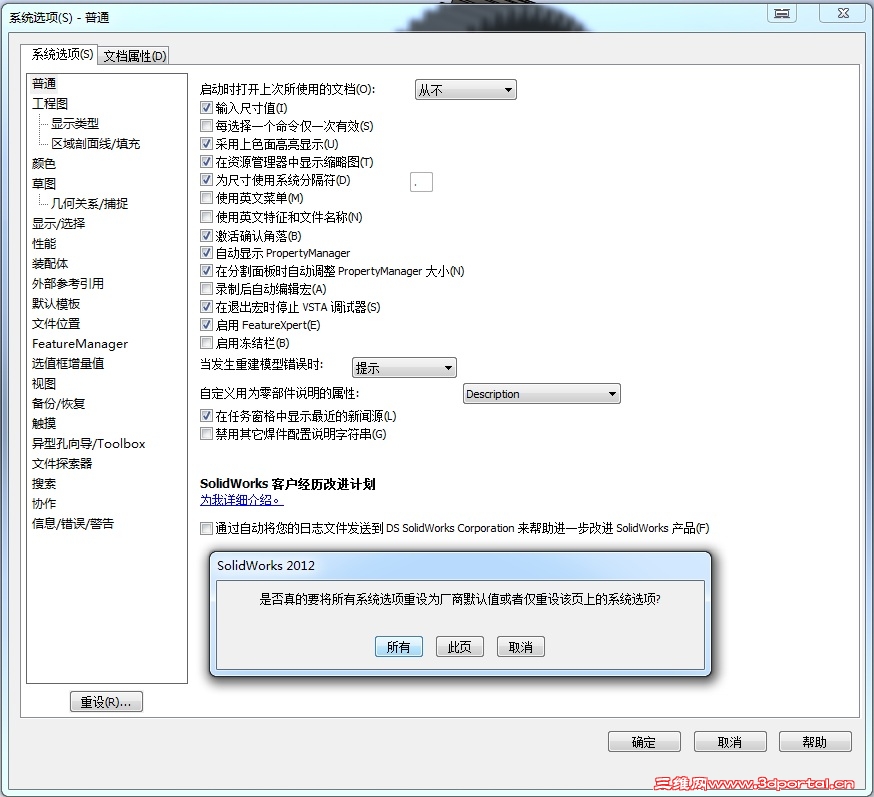Open the 搜索 settings category
Image resolution: width=874 pixels, height=797 pixels.
coord(43,484)
